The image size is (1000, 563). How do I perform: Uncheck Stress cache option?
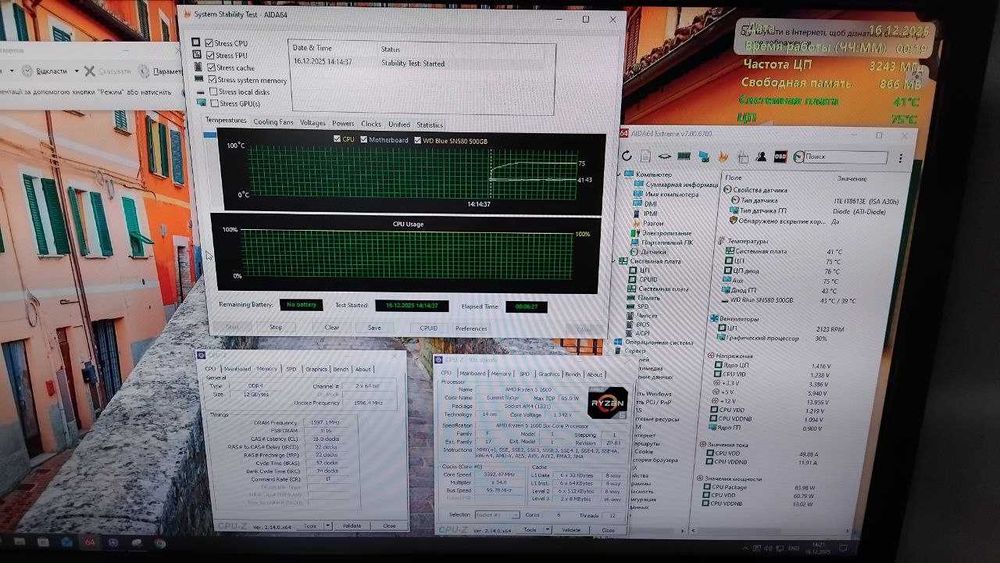click(211, 67)
